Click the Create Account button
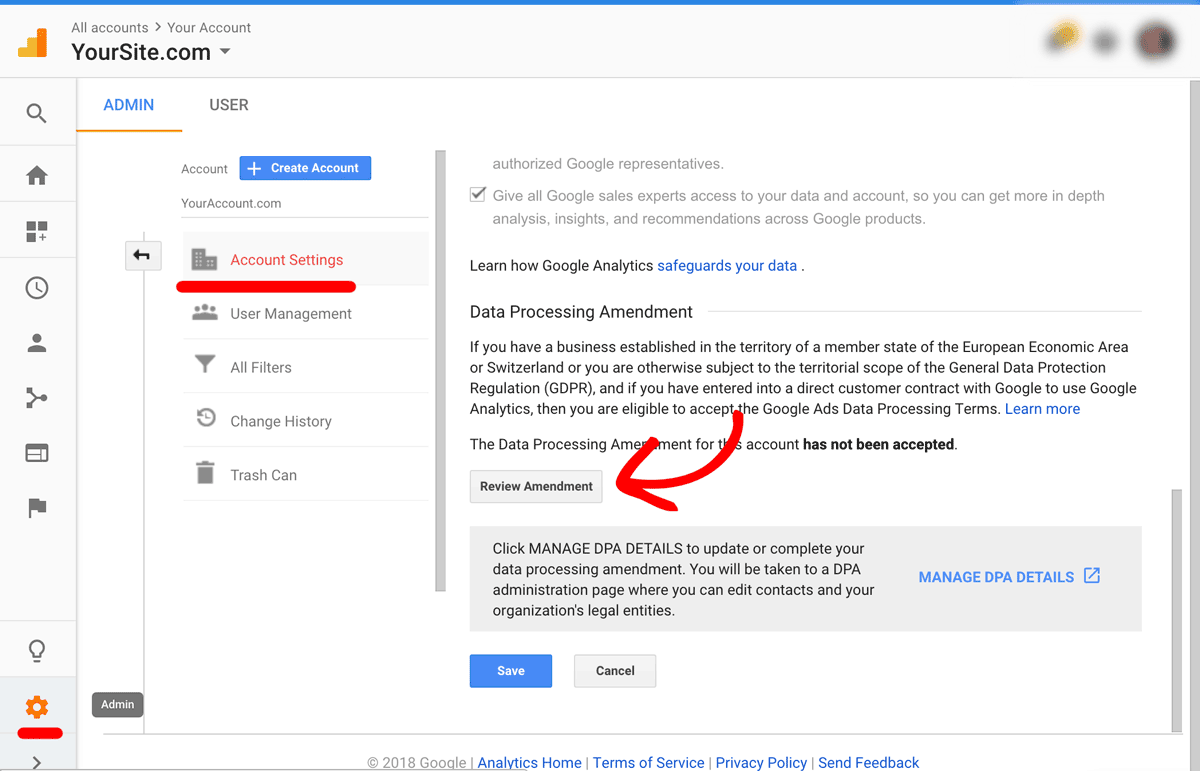Screen dimensions: 1200x771 305,168
